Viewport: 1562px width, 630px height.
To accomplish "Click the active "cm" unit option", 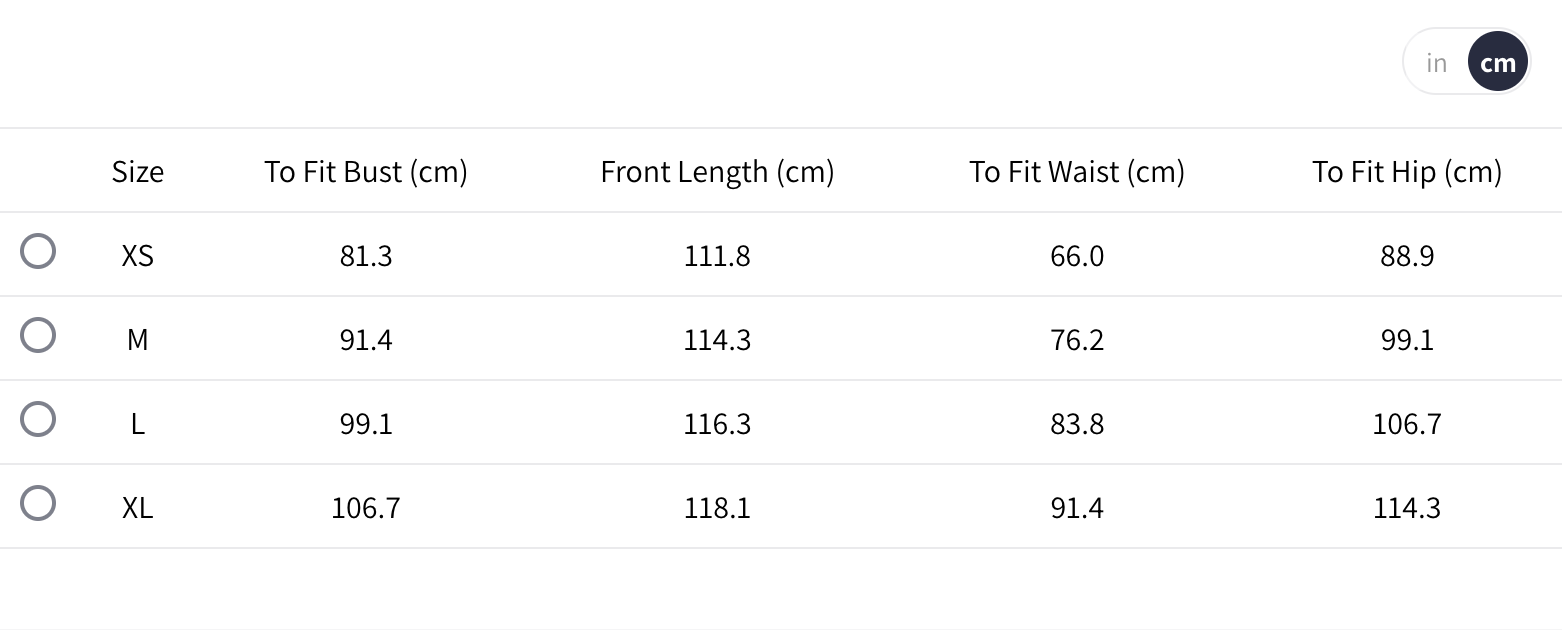I will [x=1498, y=62].
